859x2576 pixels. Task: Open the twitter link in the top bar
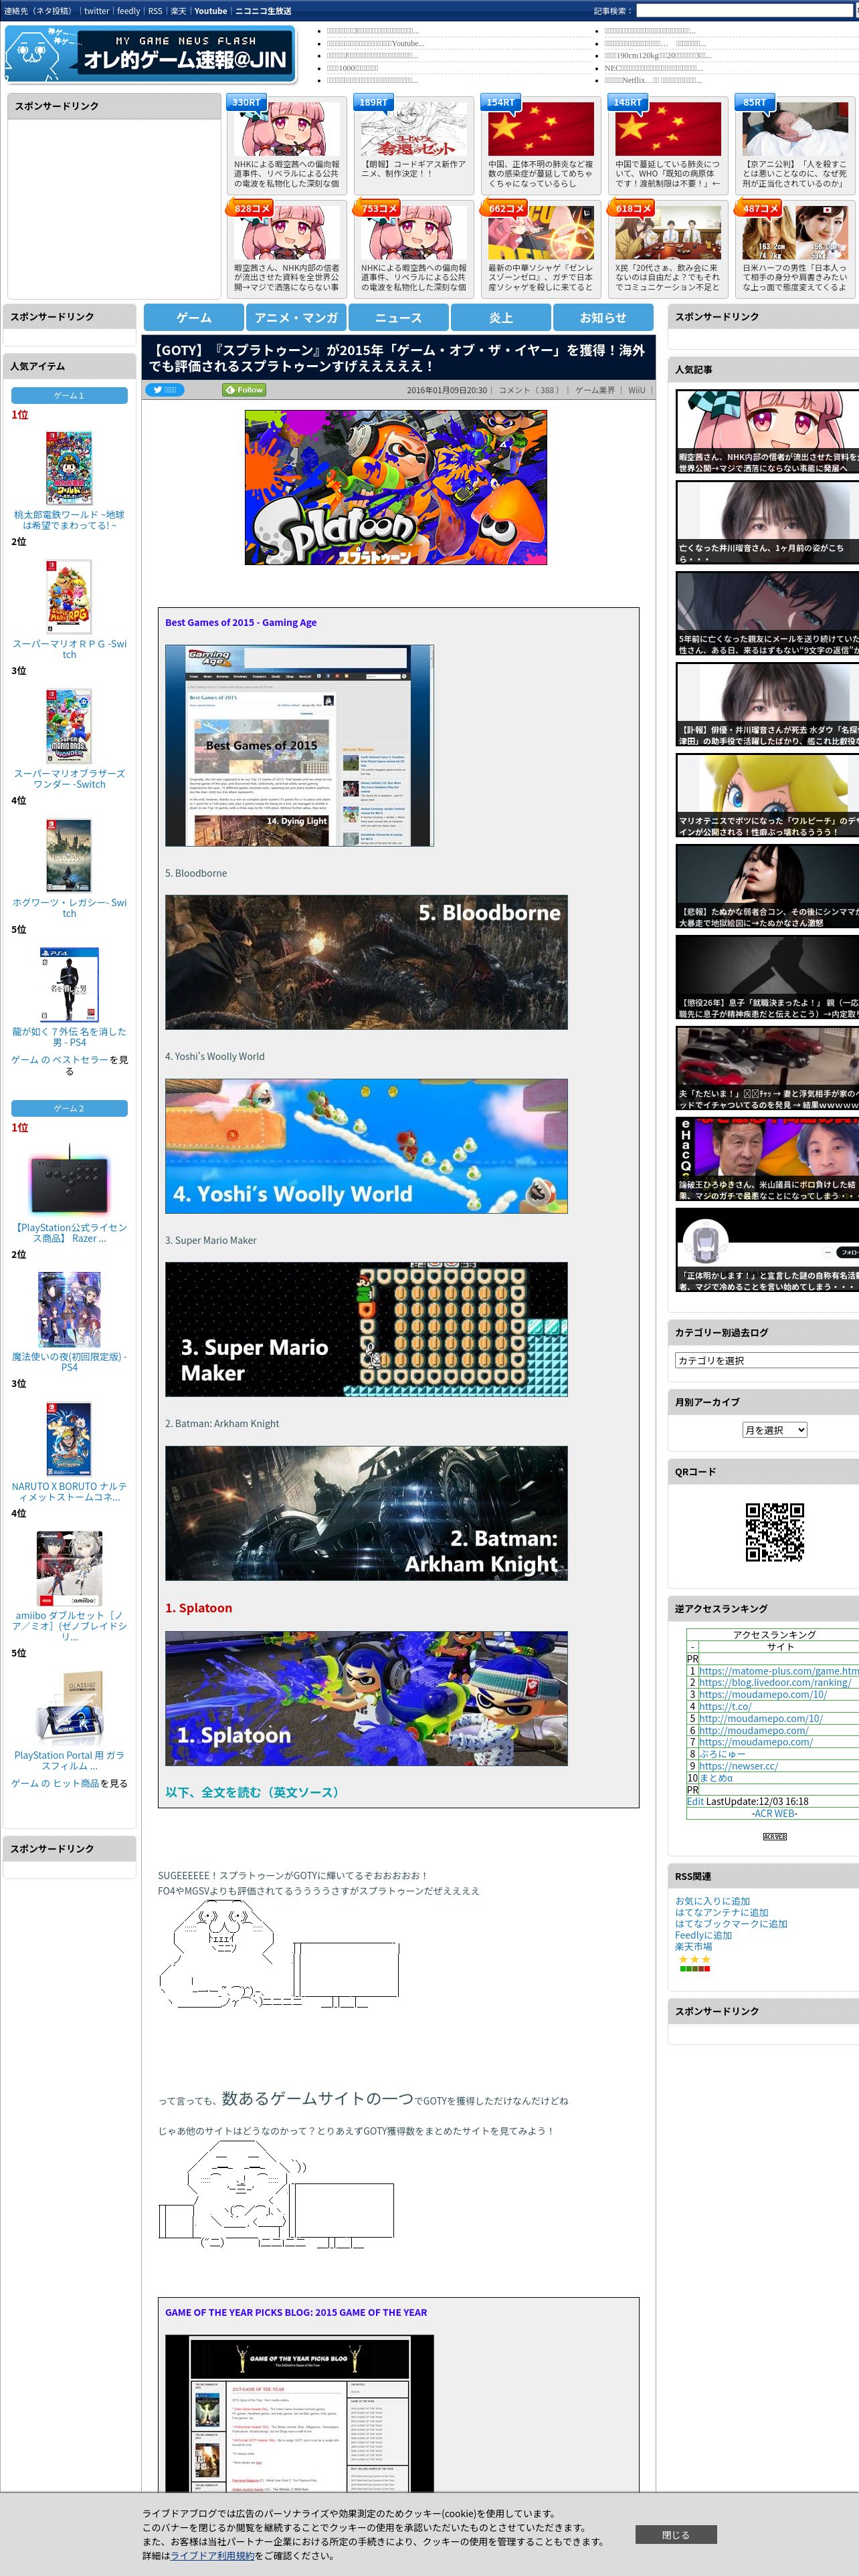coord(97,11)
